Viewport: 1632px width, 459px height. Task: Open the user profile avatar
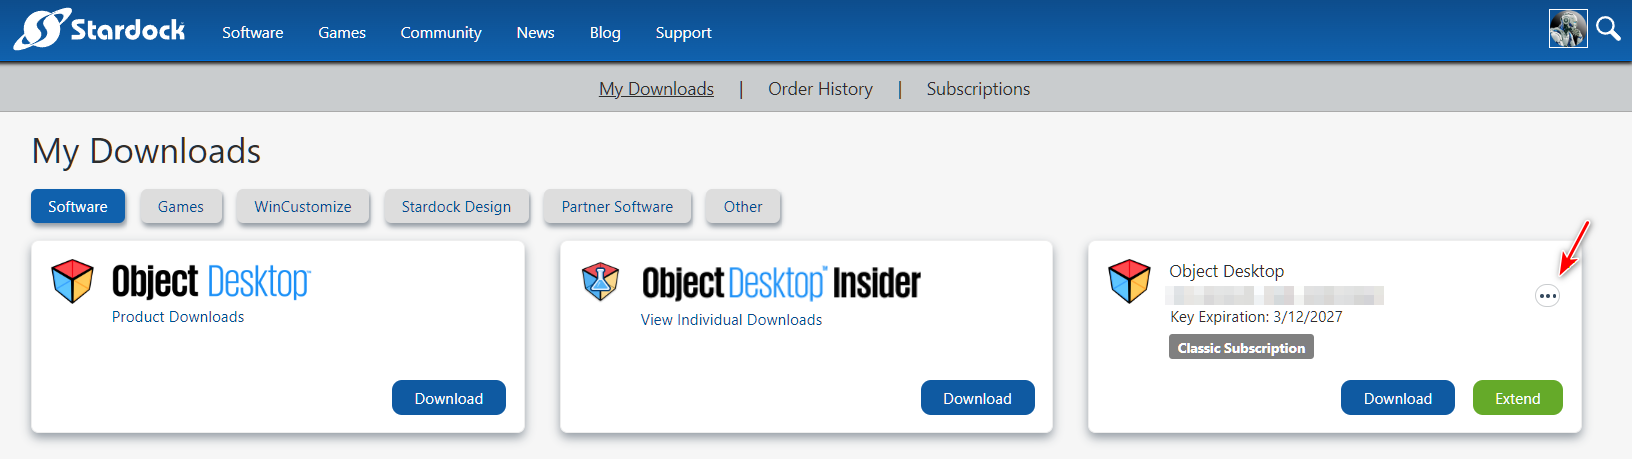click(x=1567, y=29)
